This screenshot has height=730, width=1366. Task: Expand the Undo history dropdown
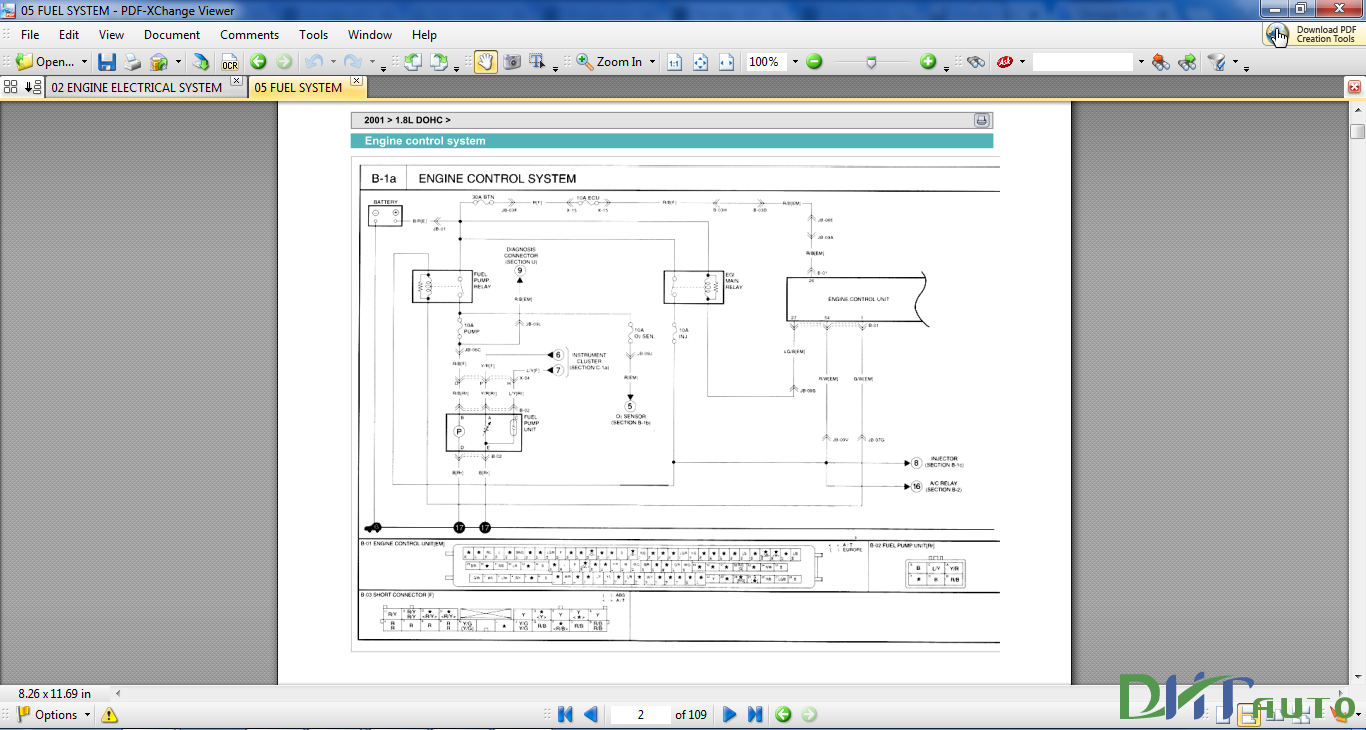(x=332, y=63)
